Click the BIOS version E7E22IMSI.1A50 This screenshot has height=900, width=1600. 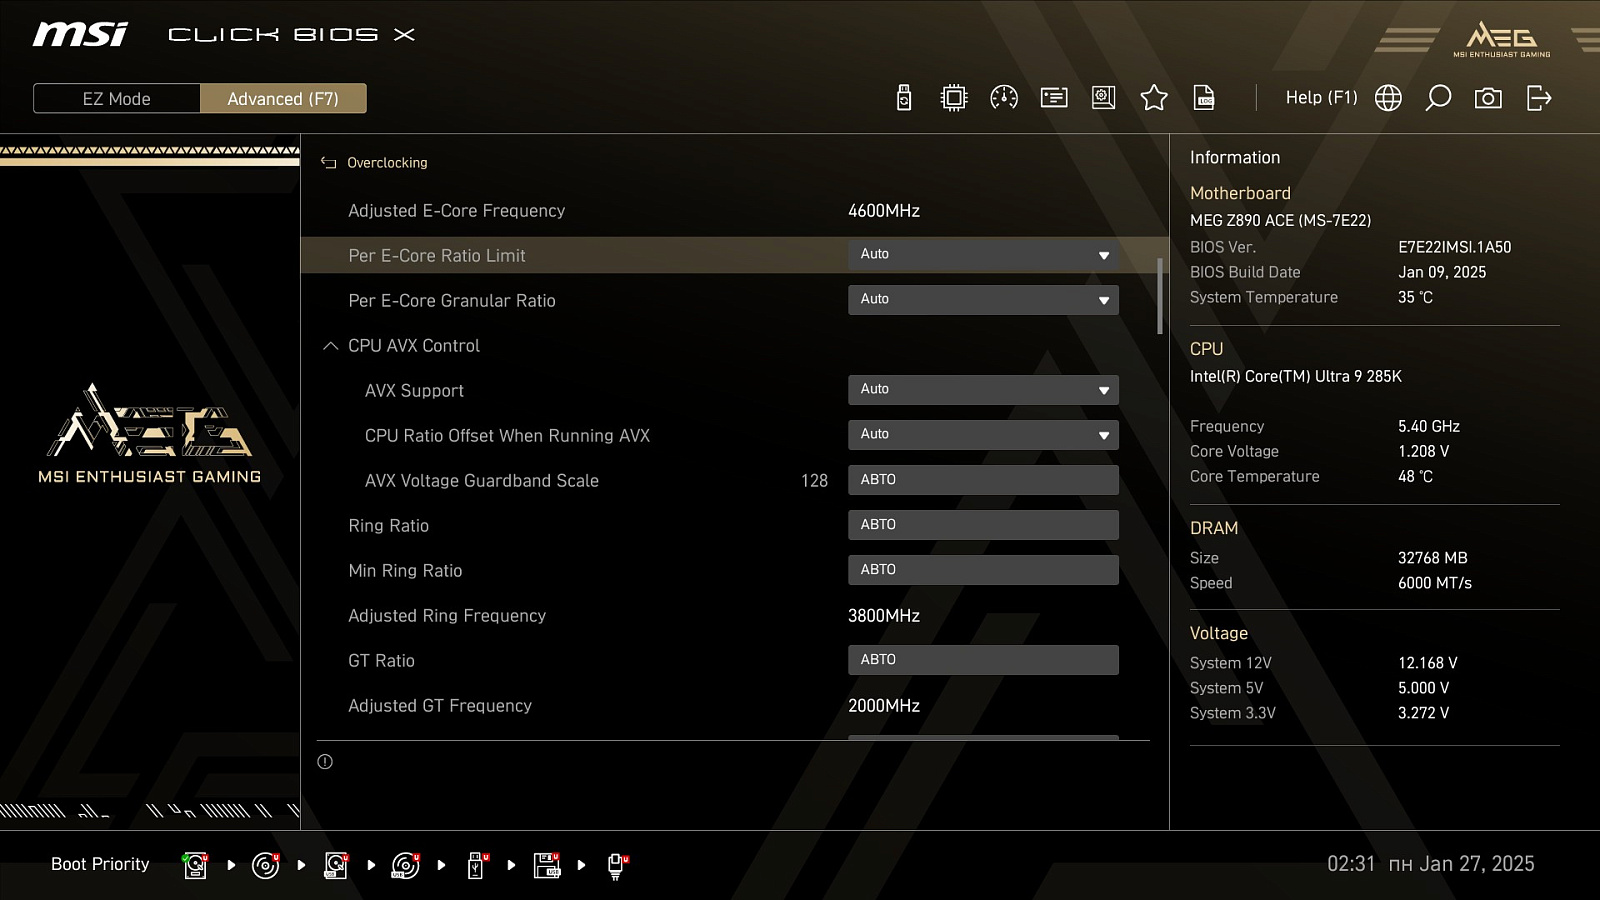click(1455, 247)
